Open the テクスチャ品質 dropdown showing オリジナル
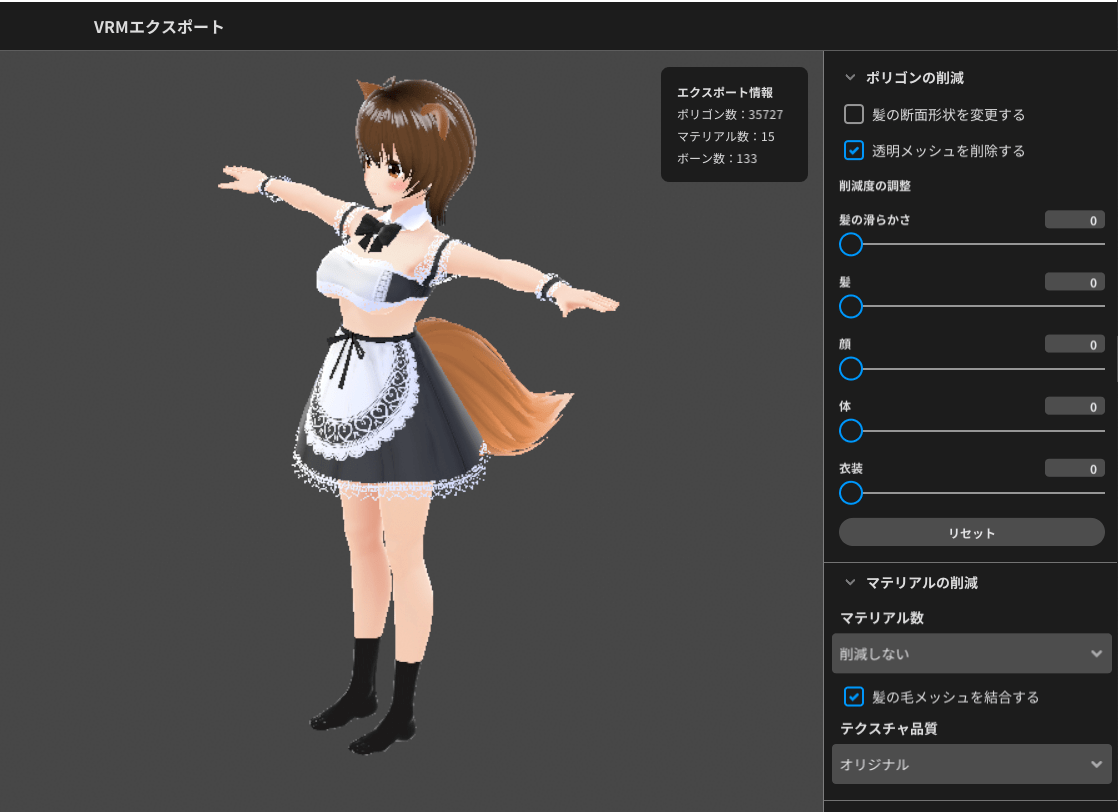The height and width of the screenshot is (812, 1118). click(971, 764)
